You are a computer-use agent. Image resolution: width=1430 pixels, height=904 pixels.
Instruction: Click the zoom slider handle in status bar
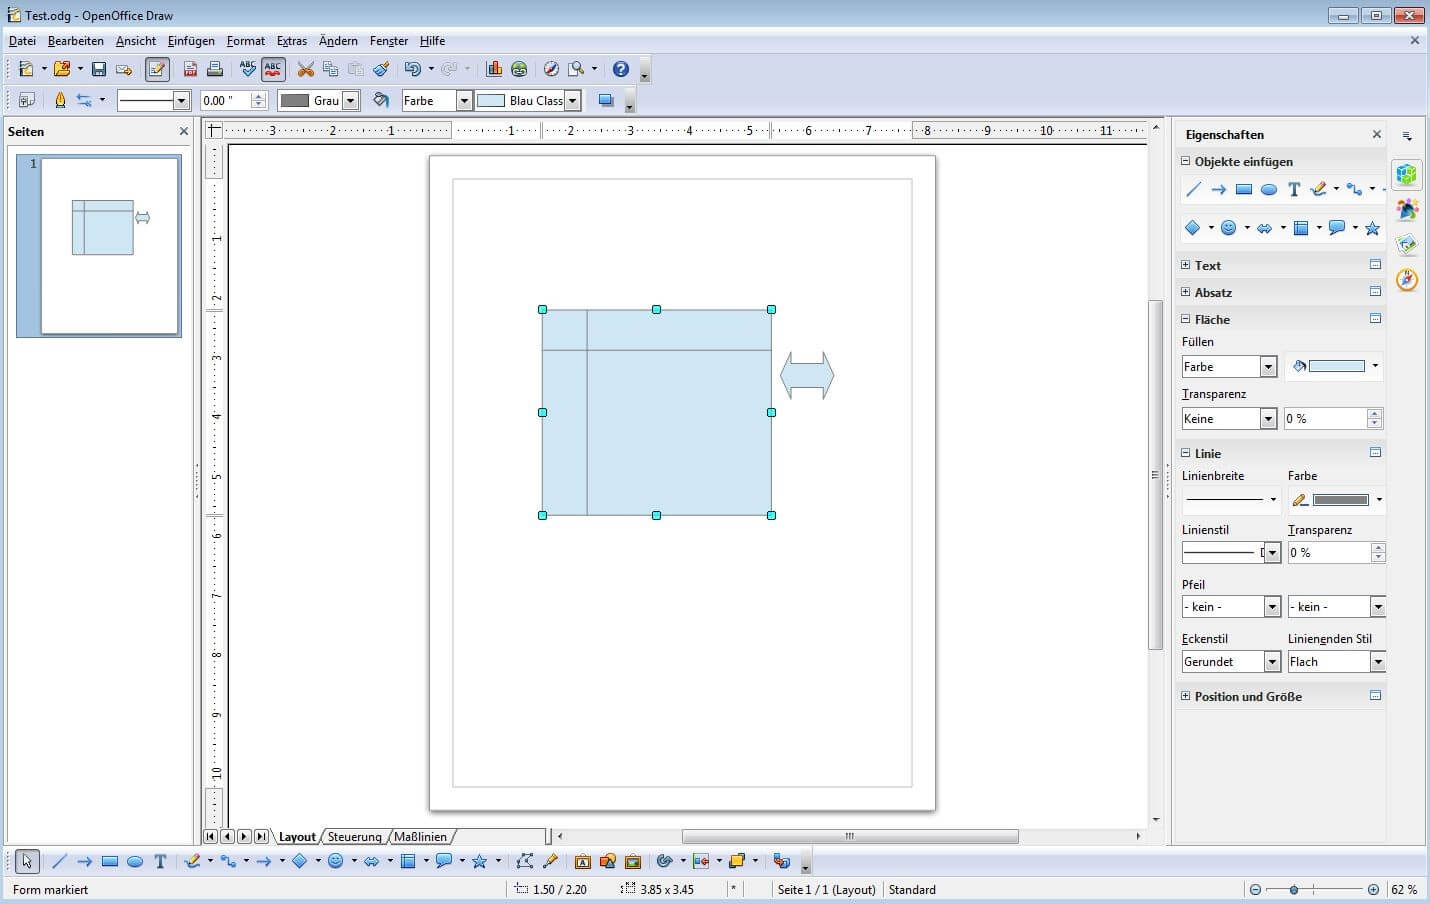(1294, 889)
